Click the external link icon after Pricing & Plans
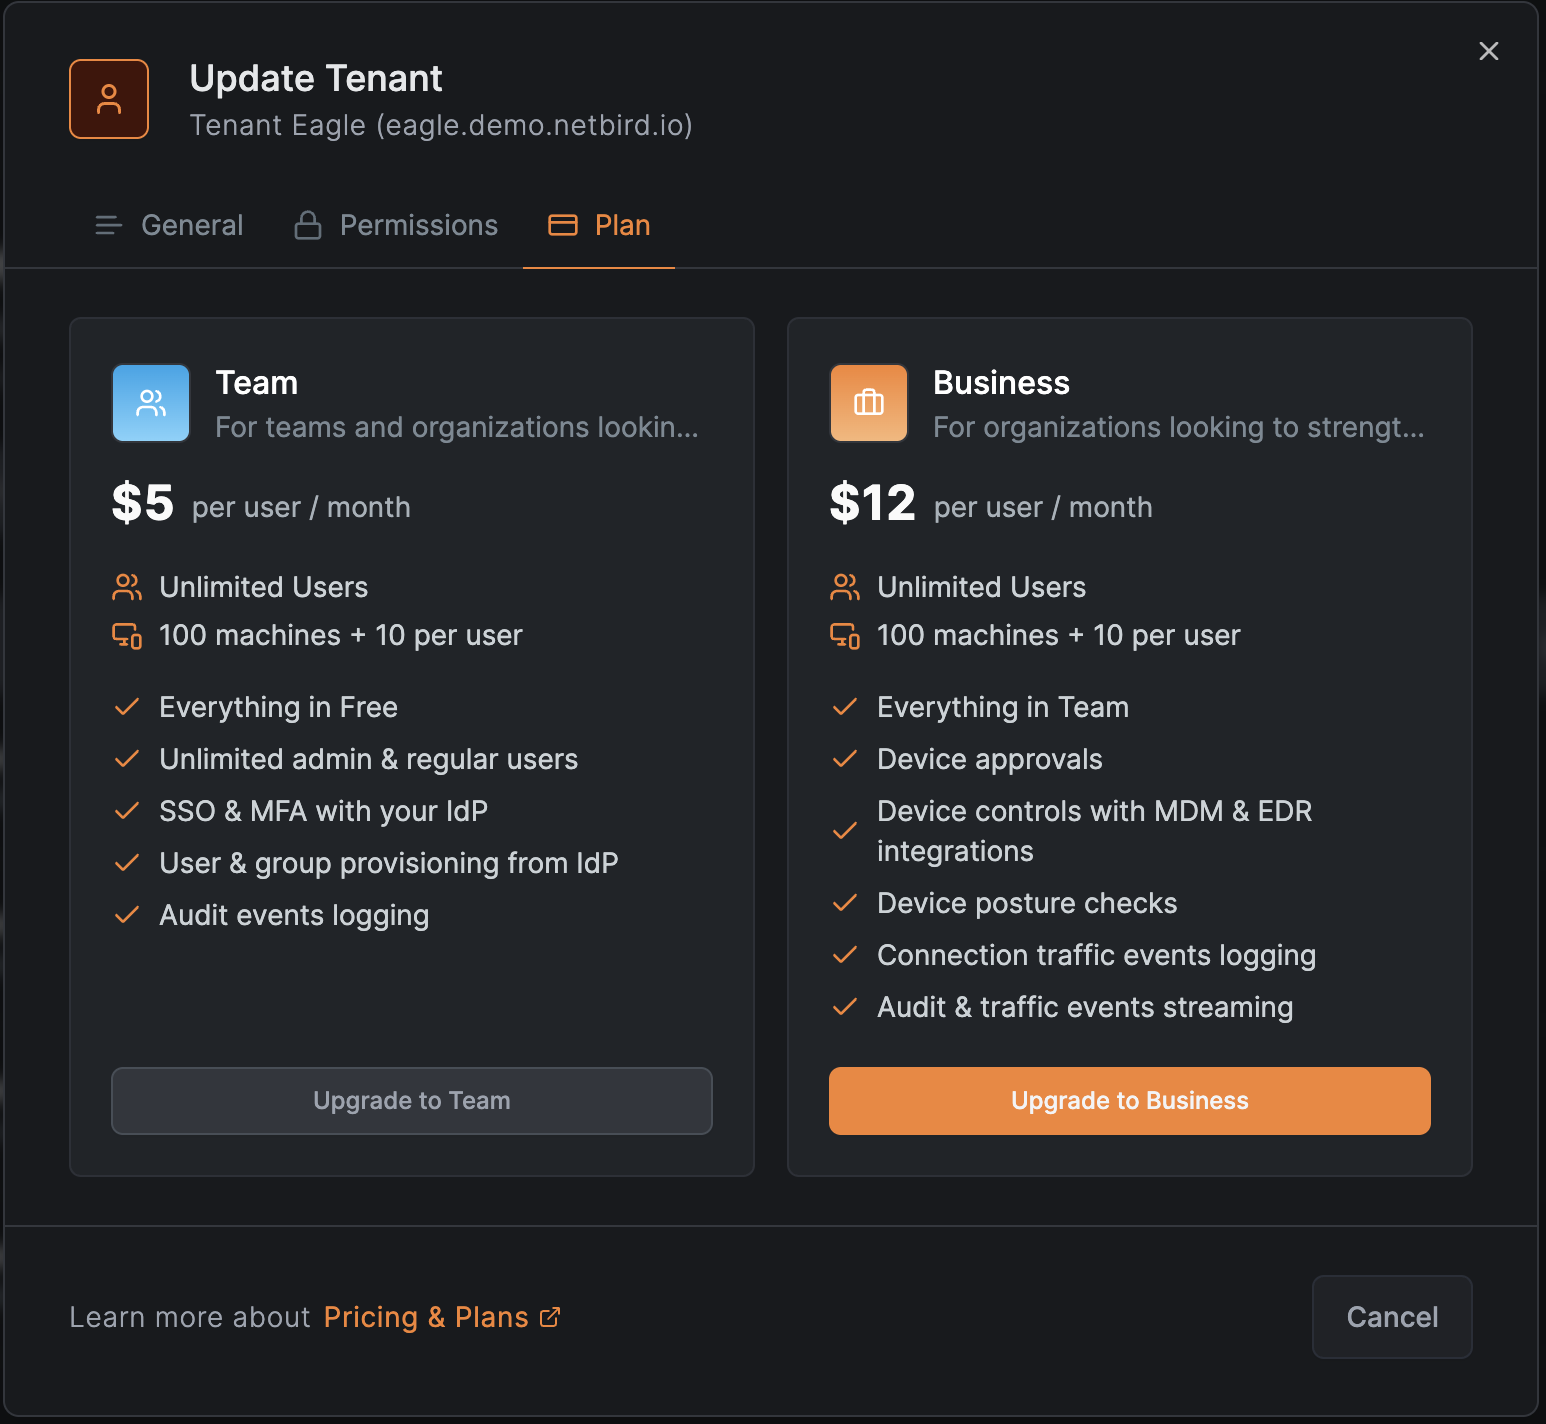 pos(549,1317)
